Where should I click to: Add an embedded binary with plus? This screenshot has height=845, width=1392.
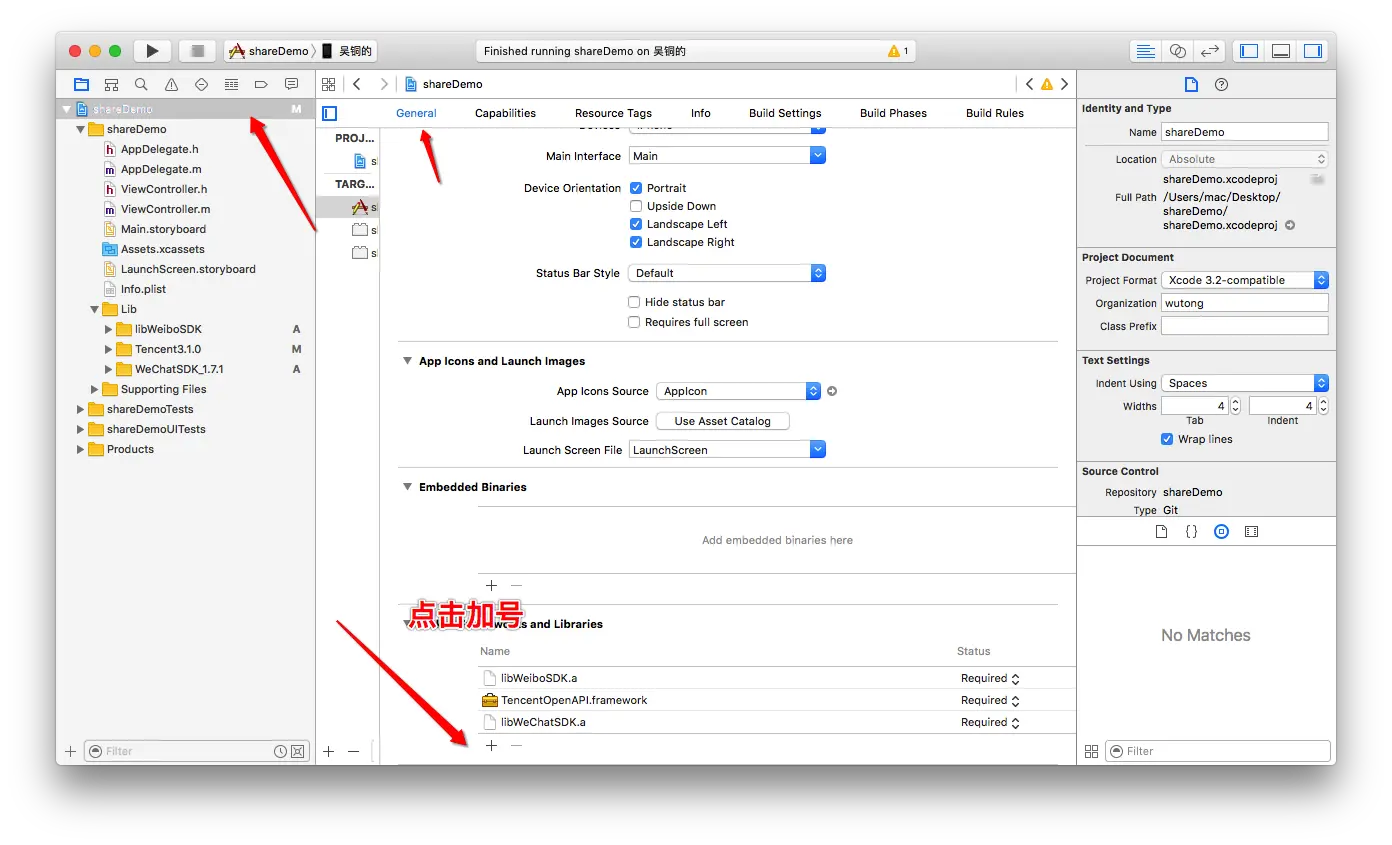coord(491,586)
